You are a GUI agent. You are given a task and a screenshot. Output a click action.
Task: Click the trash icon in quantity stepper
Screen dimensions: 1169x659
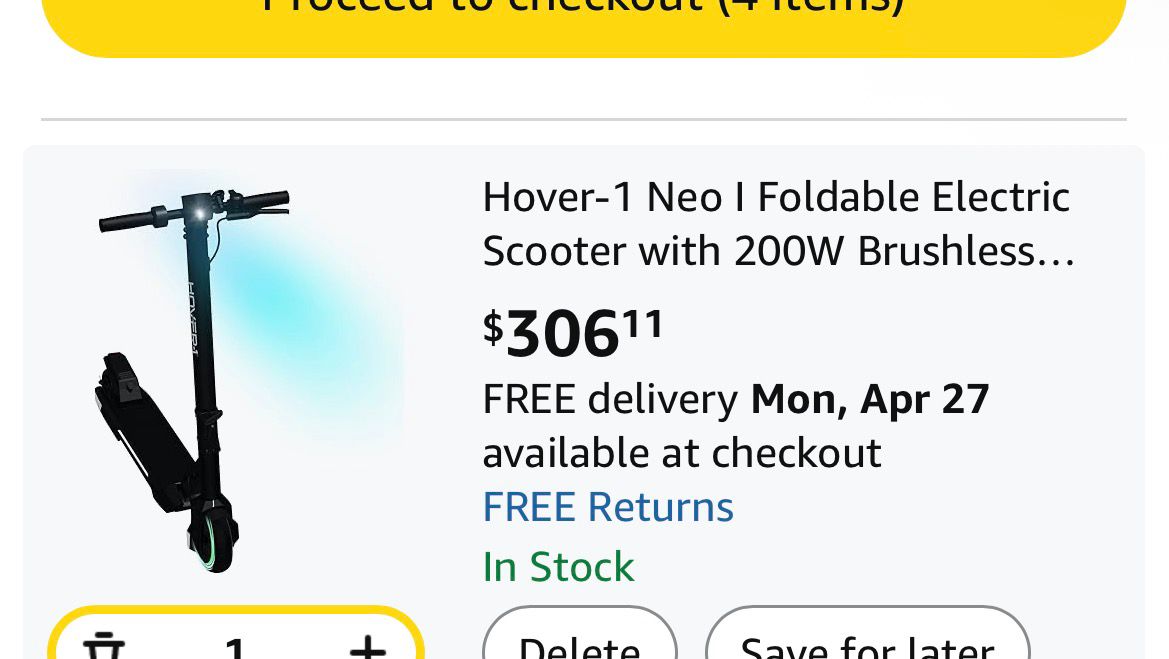tap(103, 647)
